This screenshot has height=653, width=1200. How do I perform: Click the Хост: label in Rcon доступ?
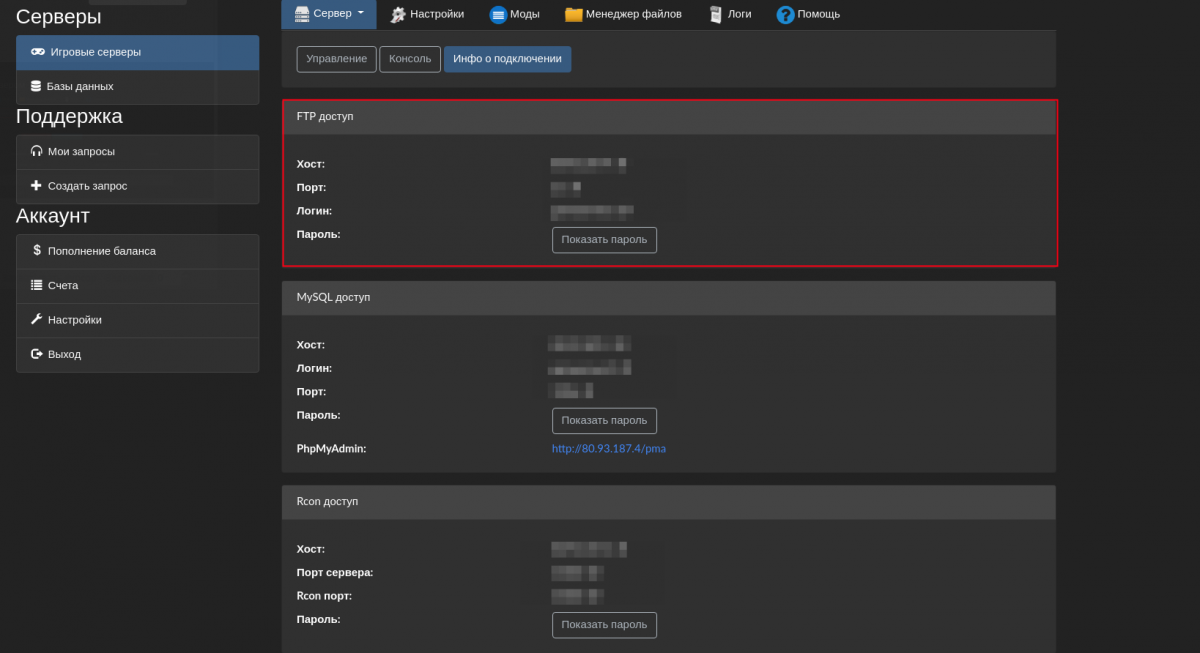click(311, 549)
